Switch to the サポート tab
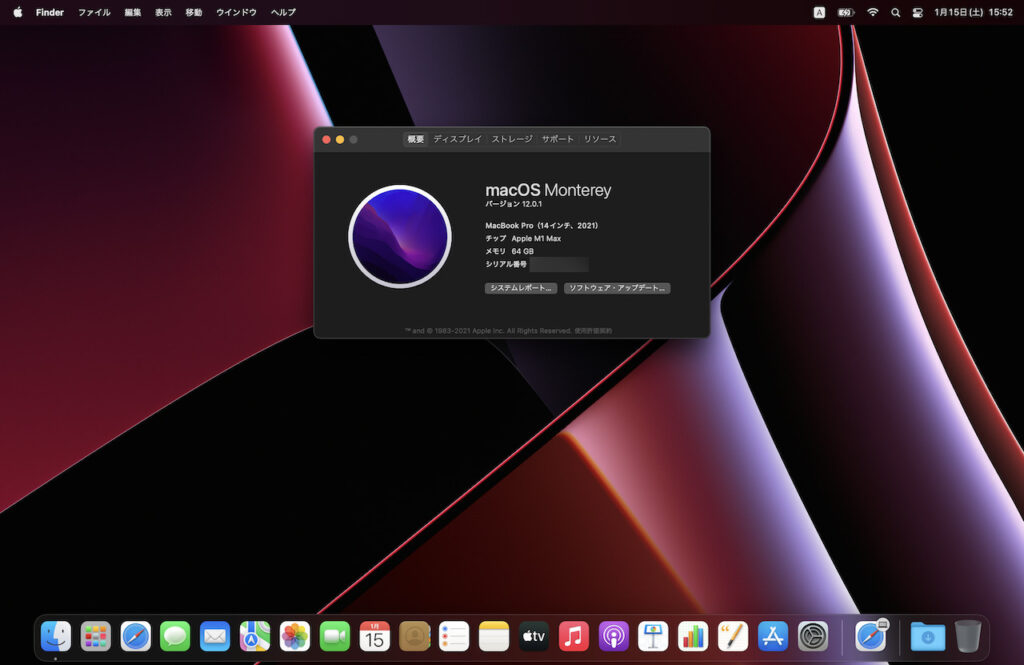 click(558, 139)
